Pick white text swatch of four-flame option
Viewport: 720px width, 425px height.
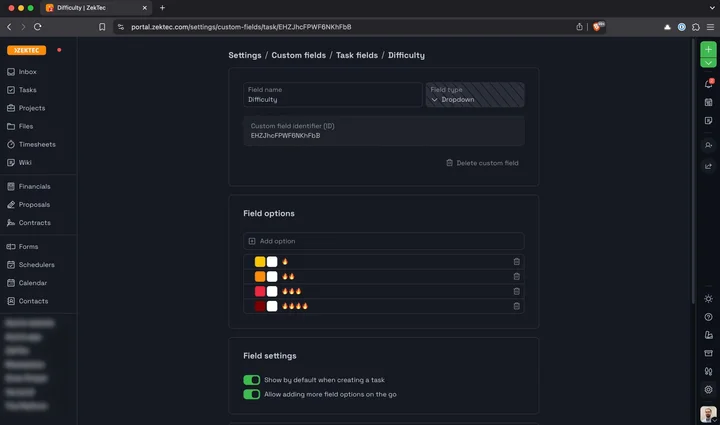[x=272, y=306]
